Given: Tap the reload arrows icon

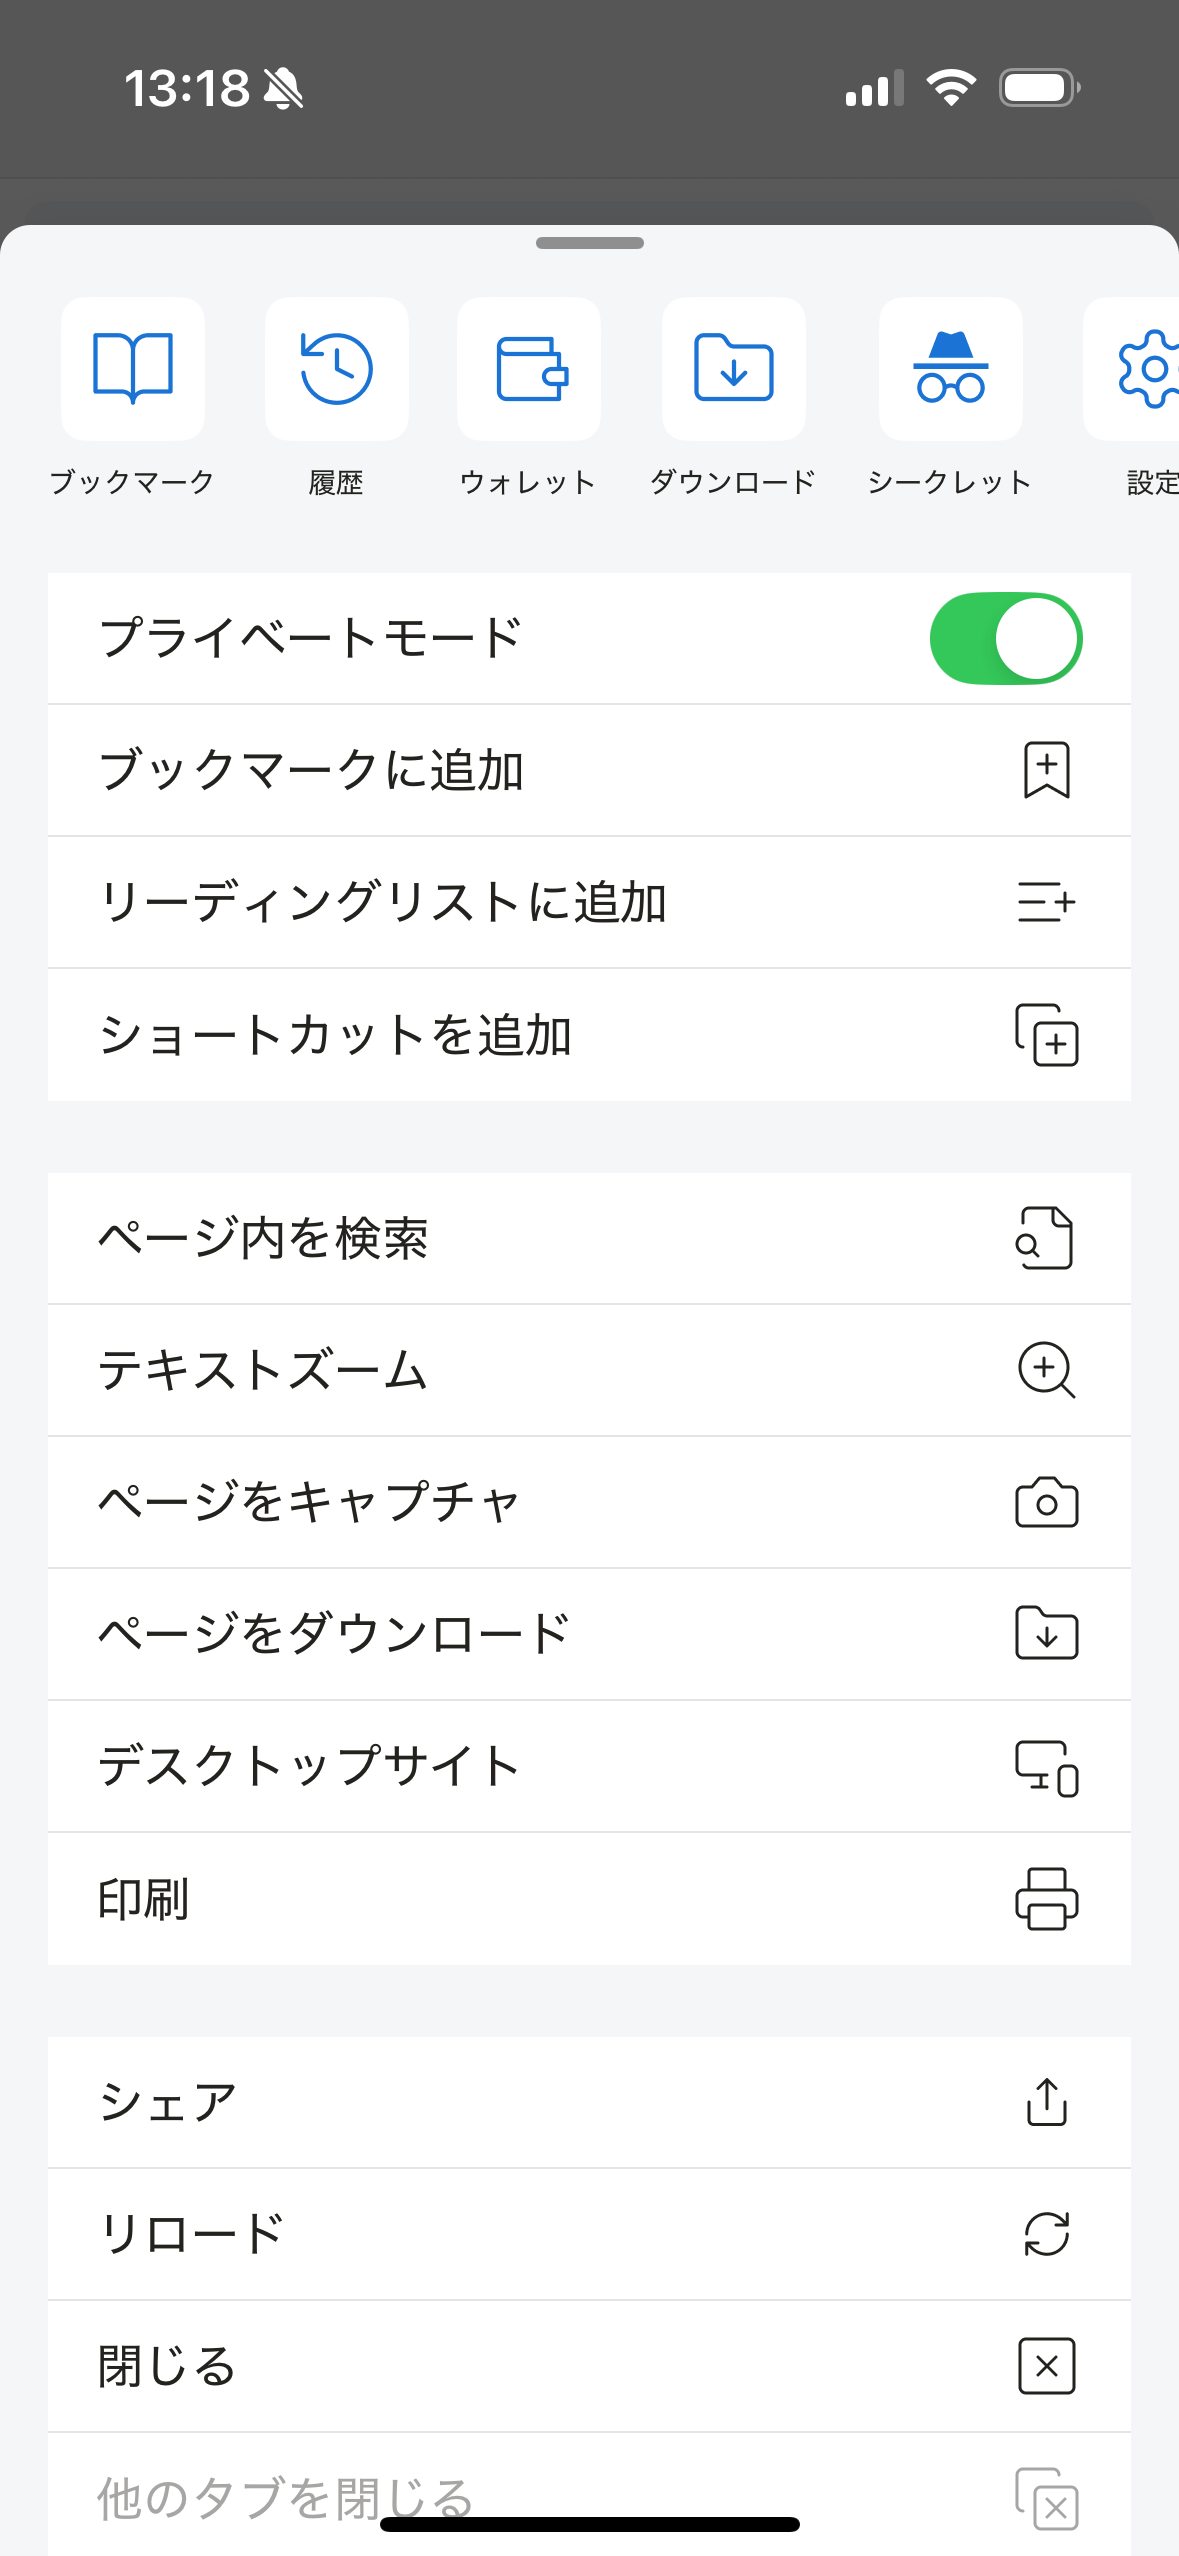Looking at the screenshot, I should point(1046,2234).
